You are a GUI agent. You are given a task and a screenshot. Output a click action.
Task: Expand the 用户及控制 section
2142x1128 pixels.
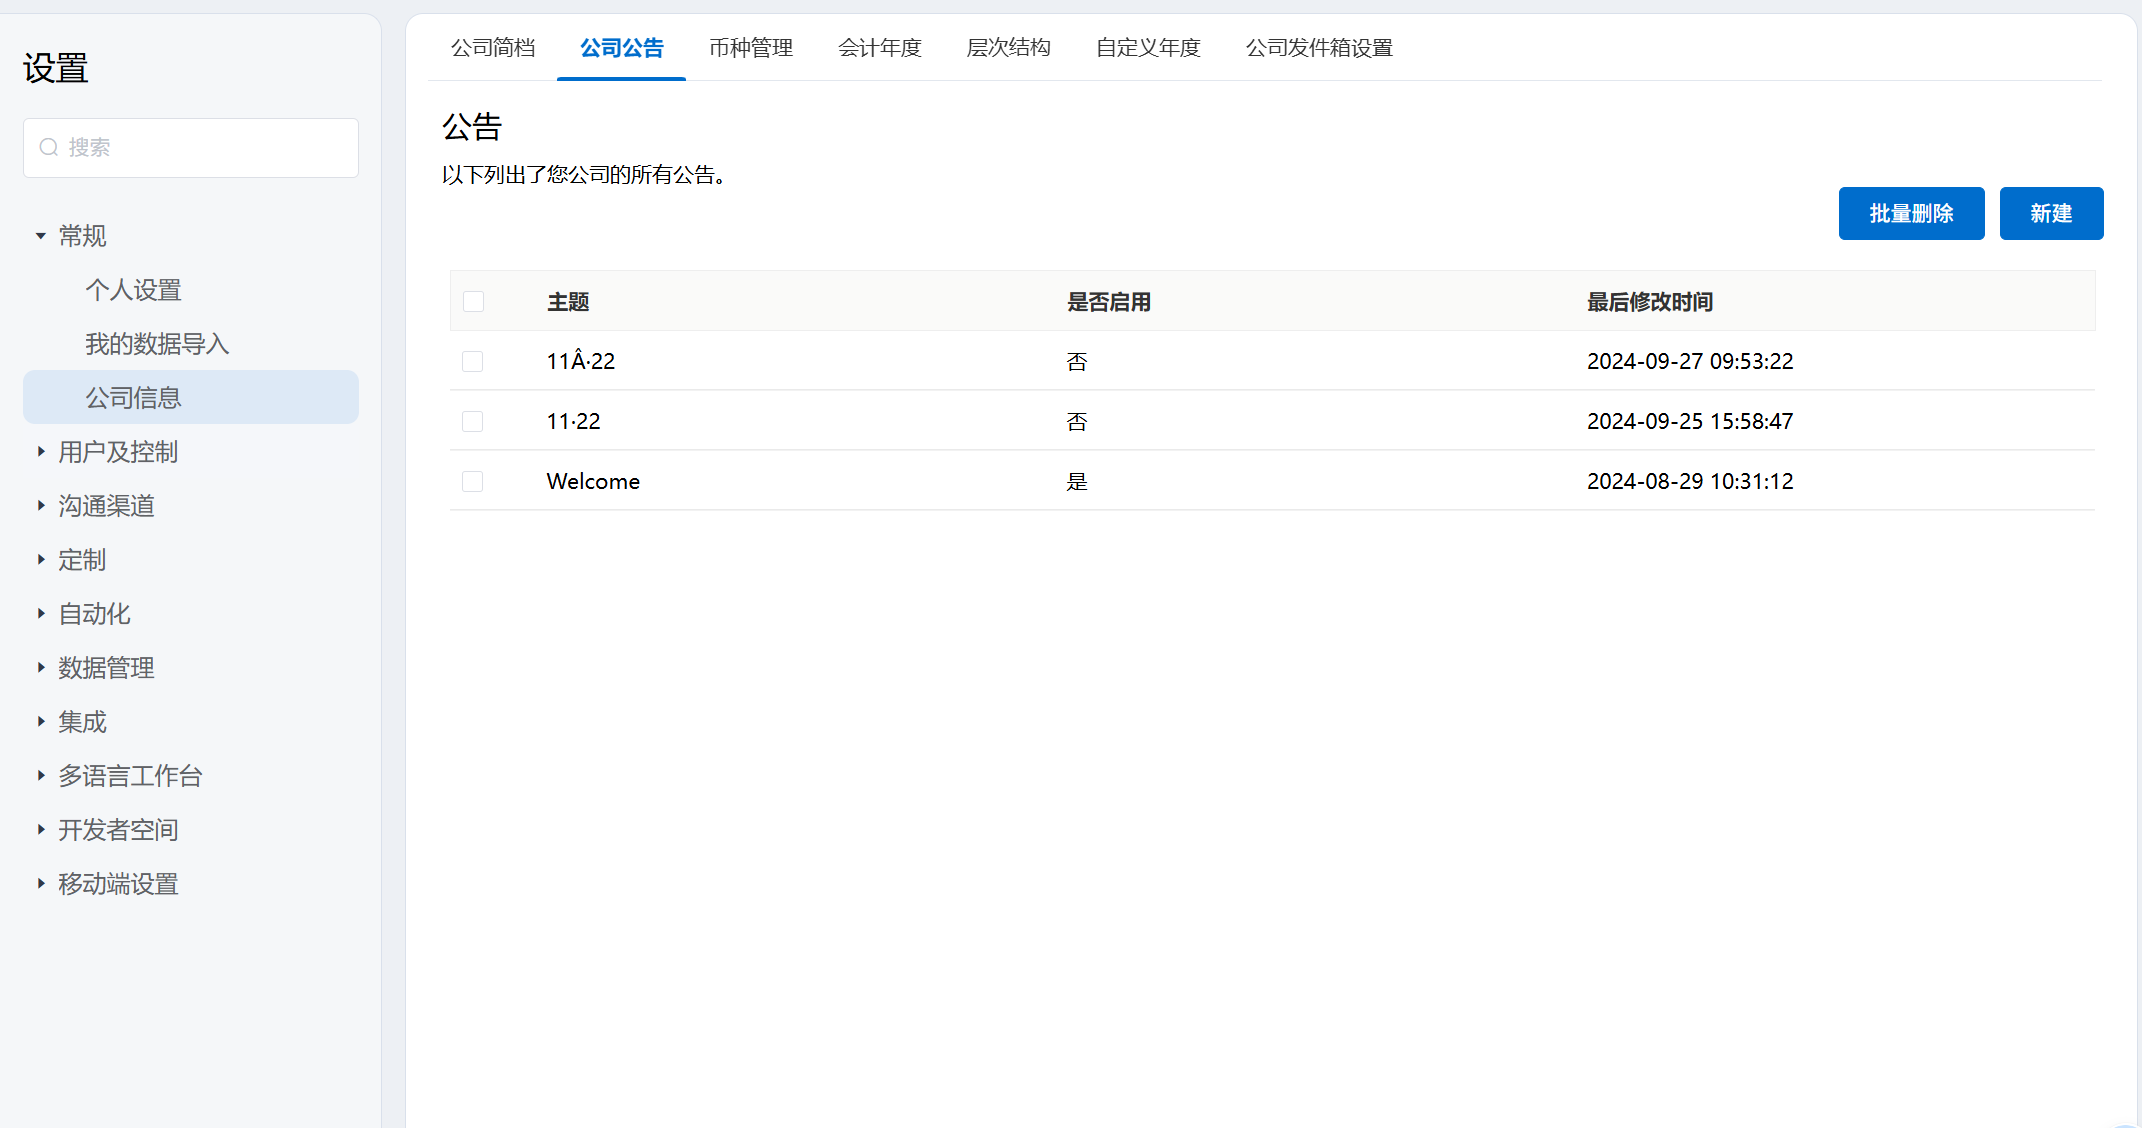click(41, 452)
